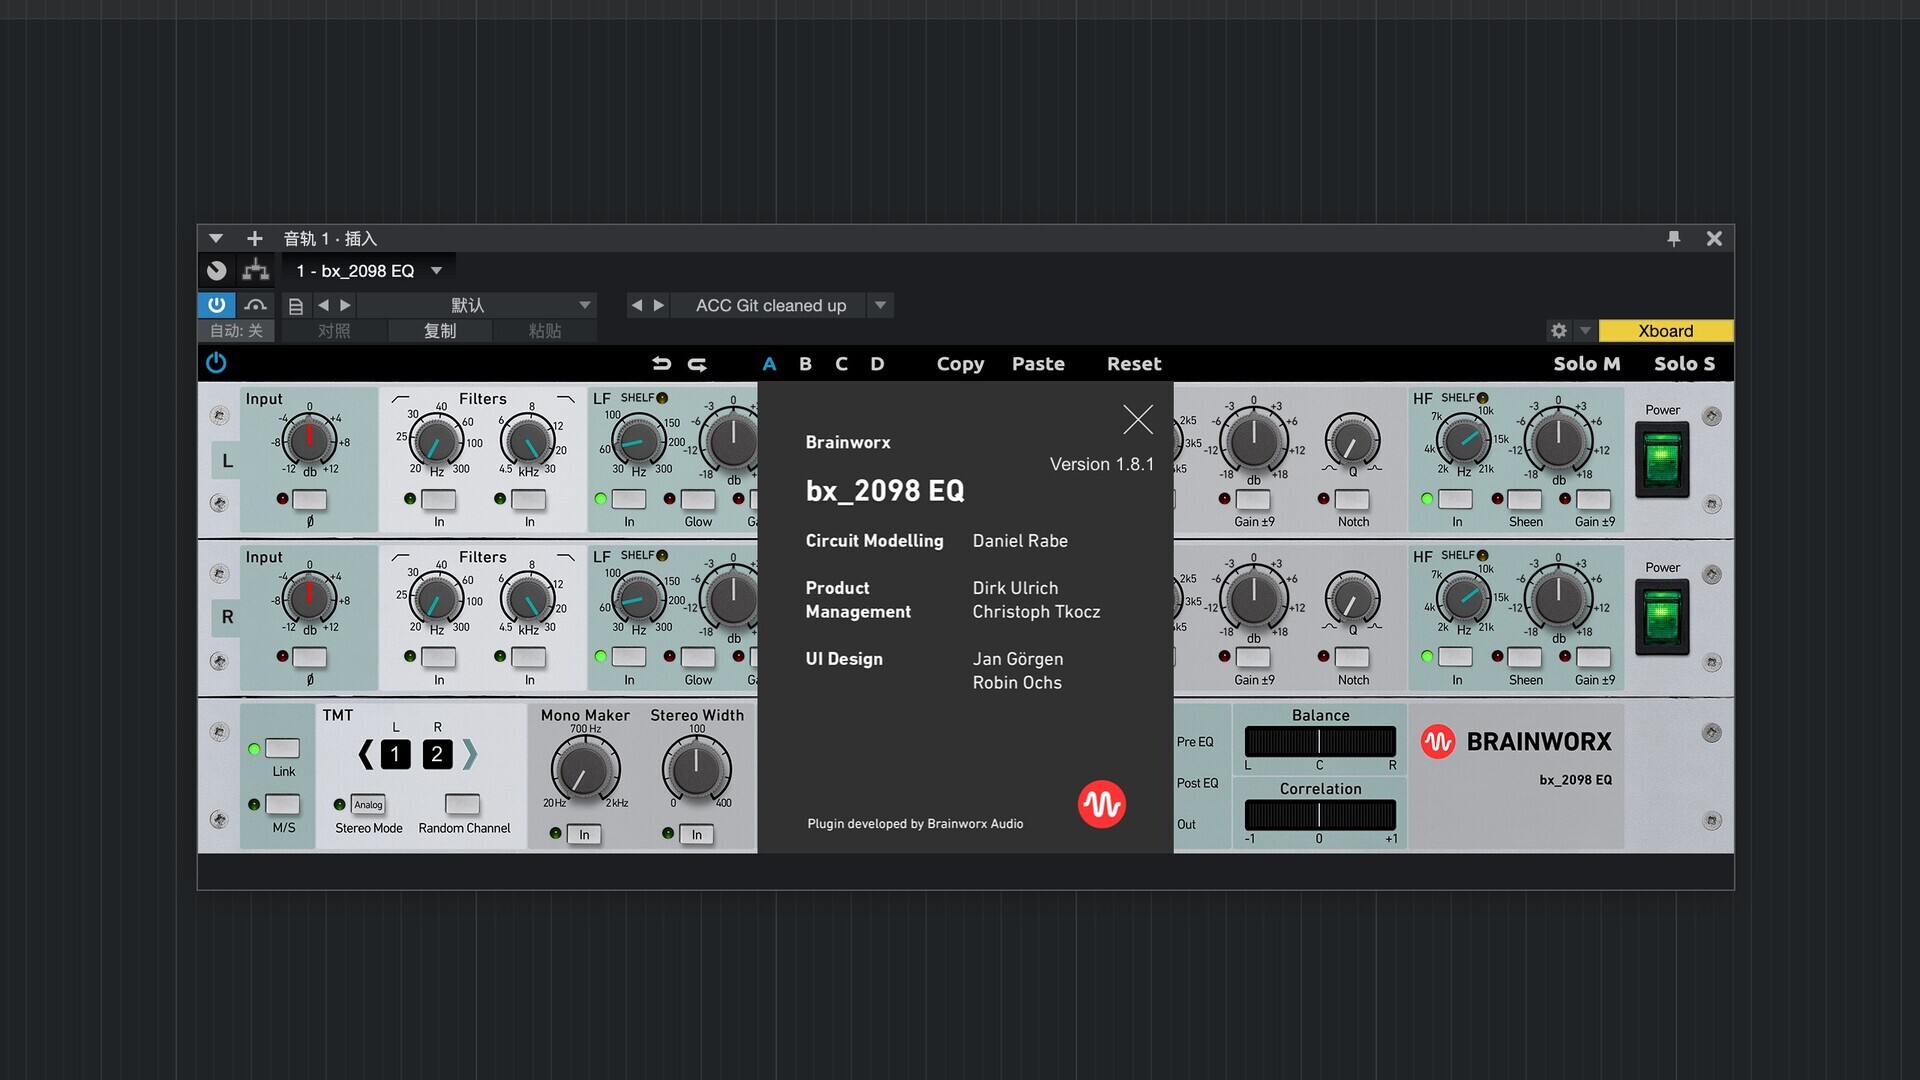Toggle the plugin power icon left of undo

pos(216,363)
